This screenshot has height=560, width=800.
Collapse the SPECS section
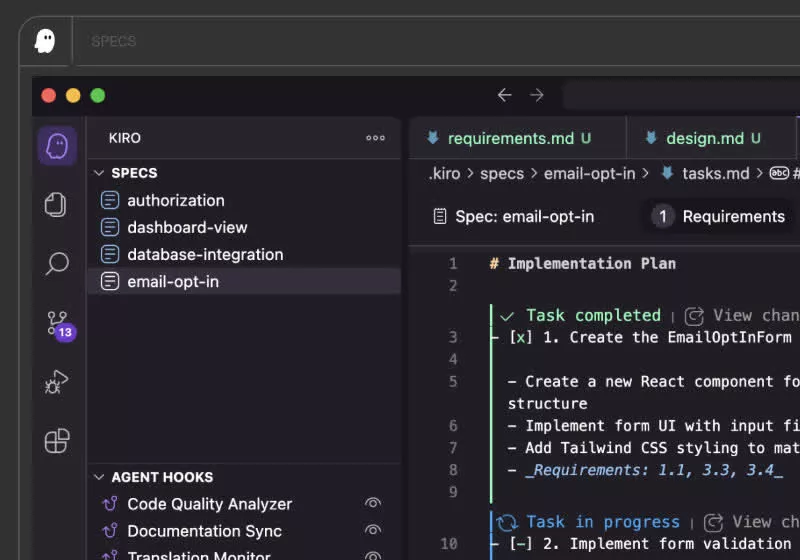click(x=99, y=173)
